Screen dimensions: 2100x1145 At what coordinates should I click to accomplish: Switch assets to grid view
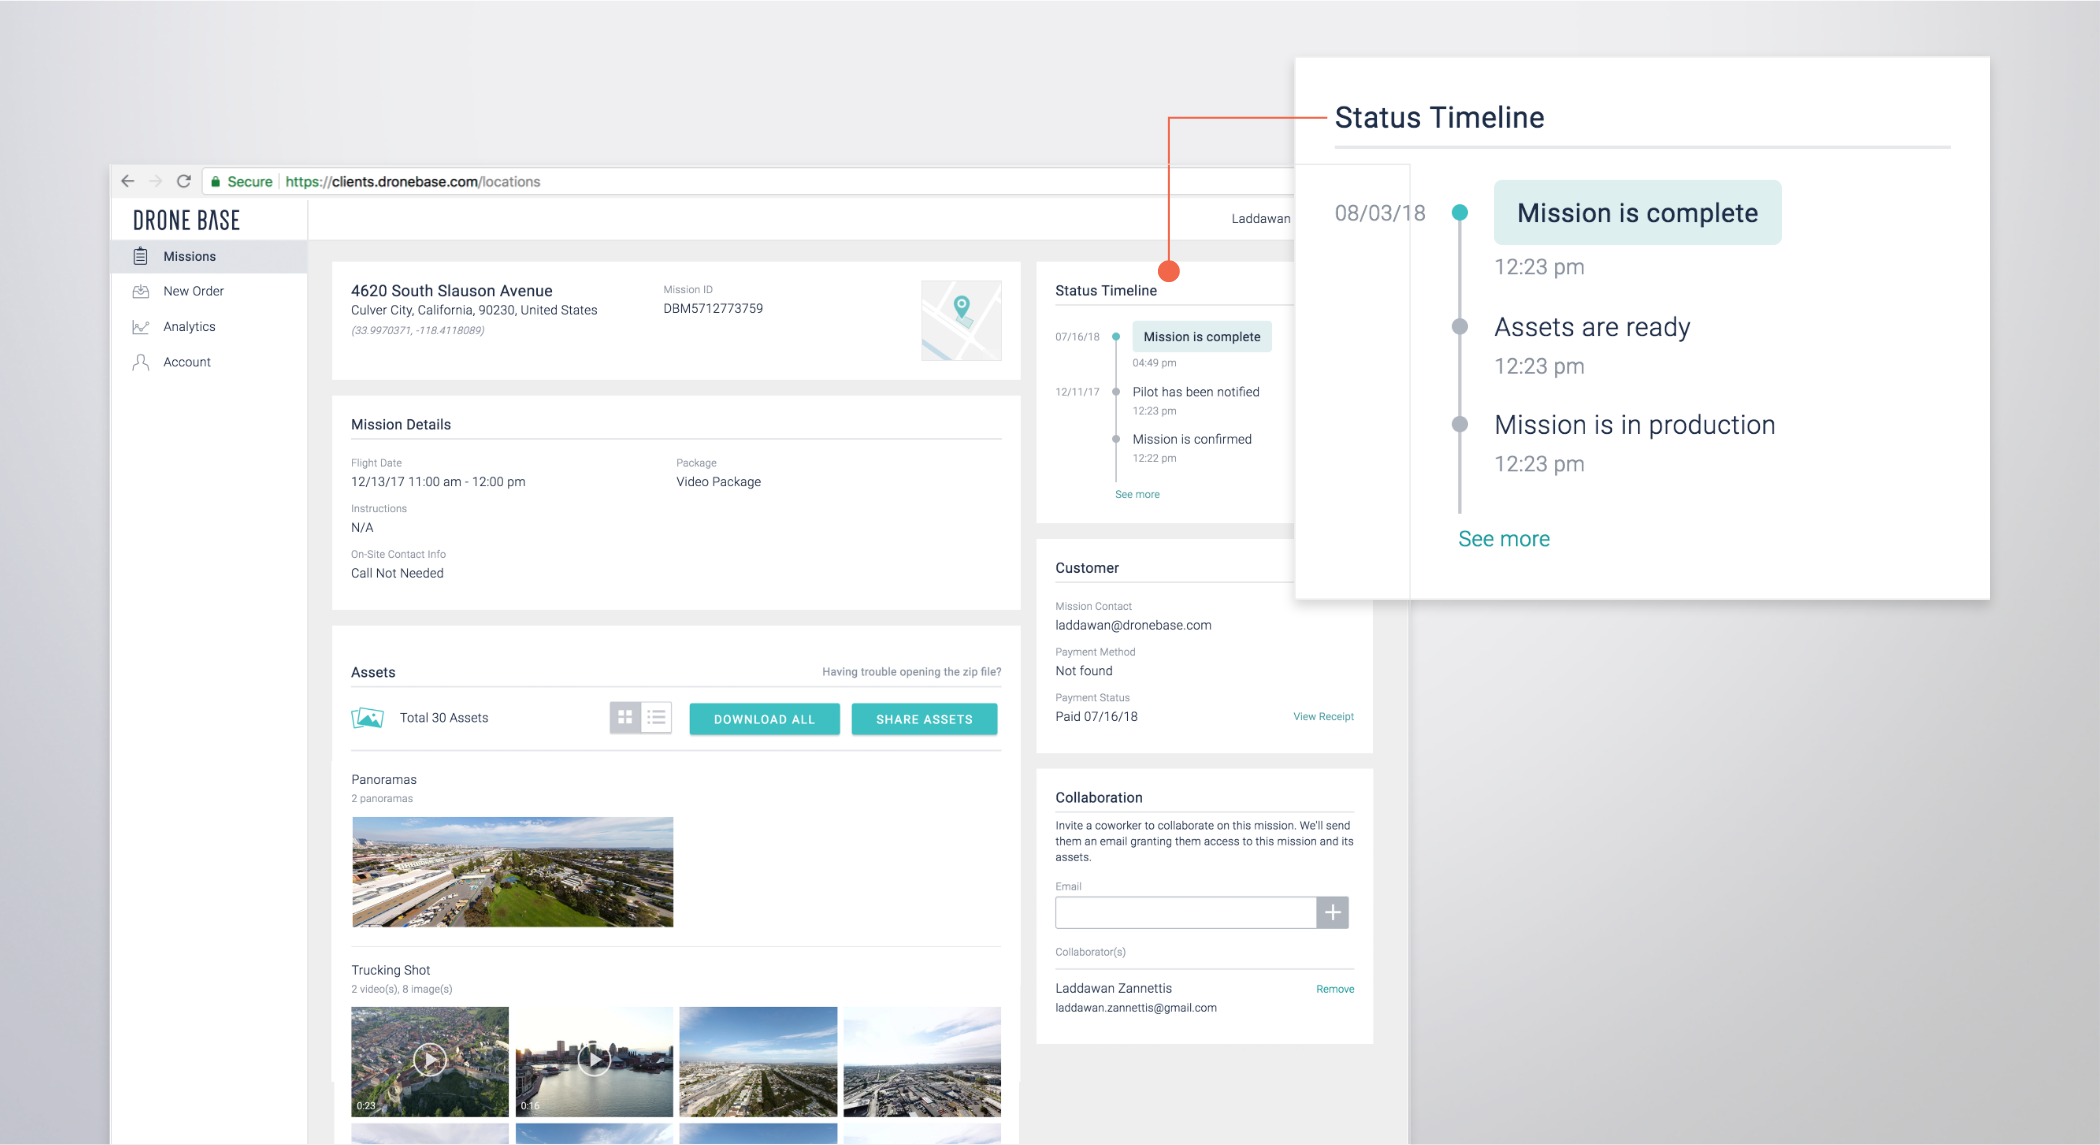625,717
